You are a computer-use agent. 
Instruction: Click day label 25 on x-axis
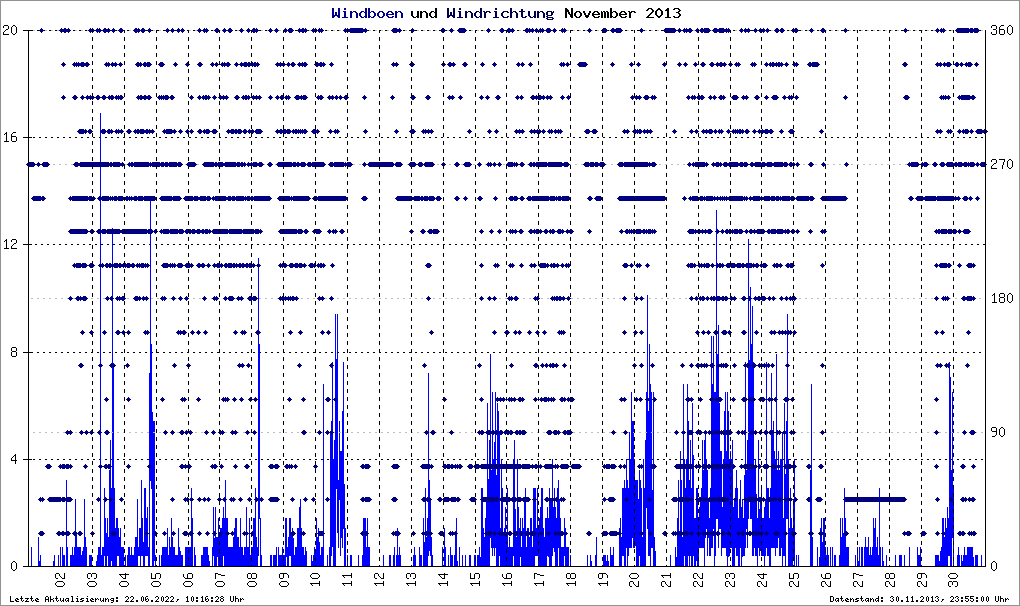coord(794,579)
